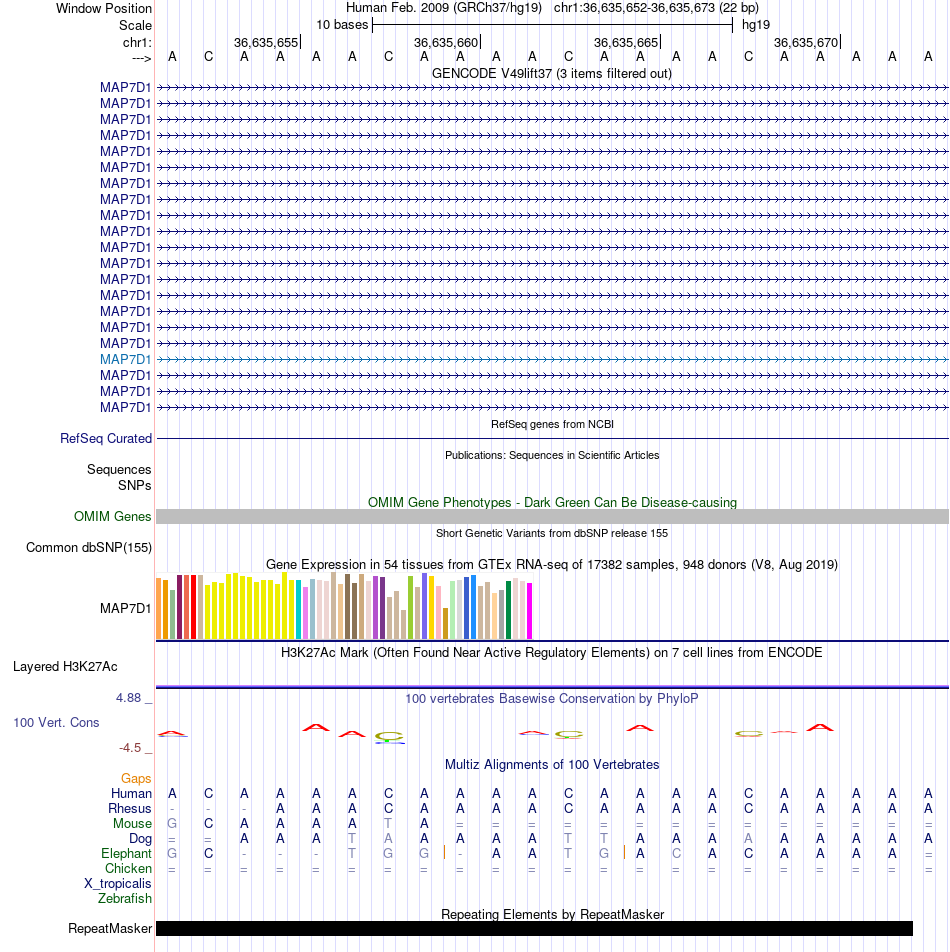Click the 'Chicken' alignment row label
950x952 pixels.
point(128,869)
